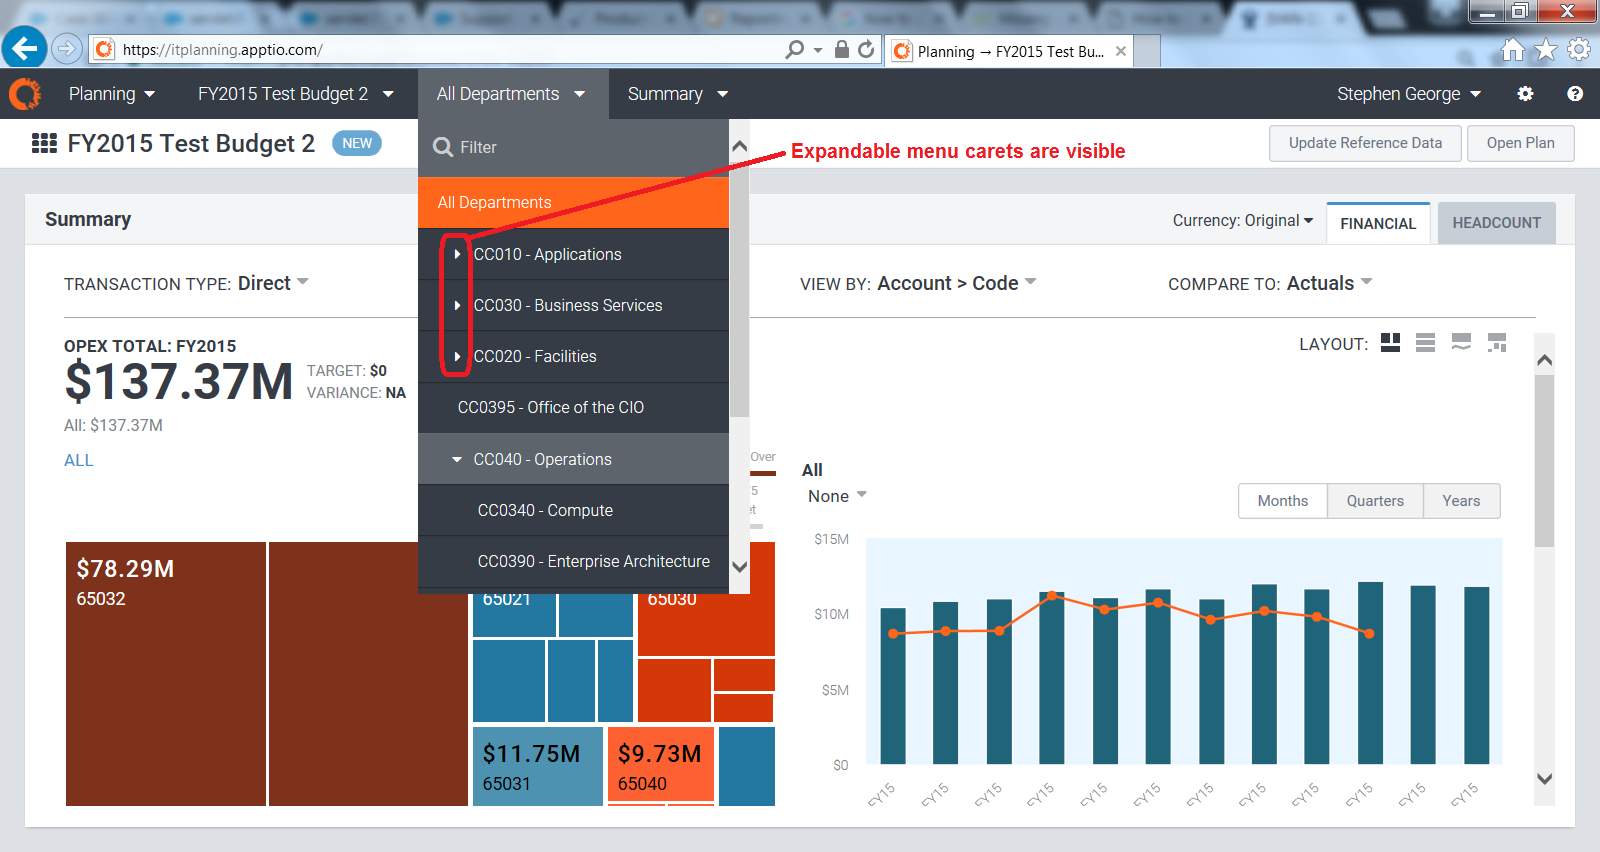Click department list scroll up arrow
The image size is (1600, 852).
(740, 146)
